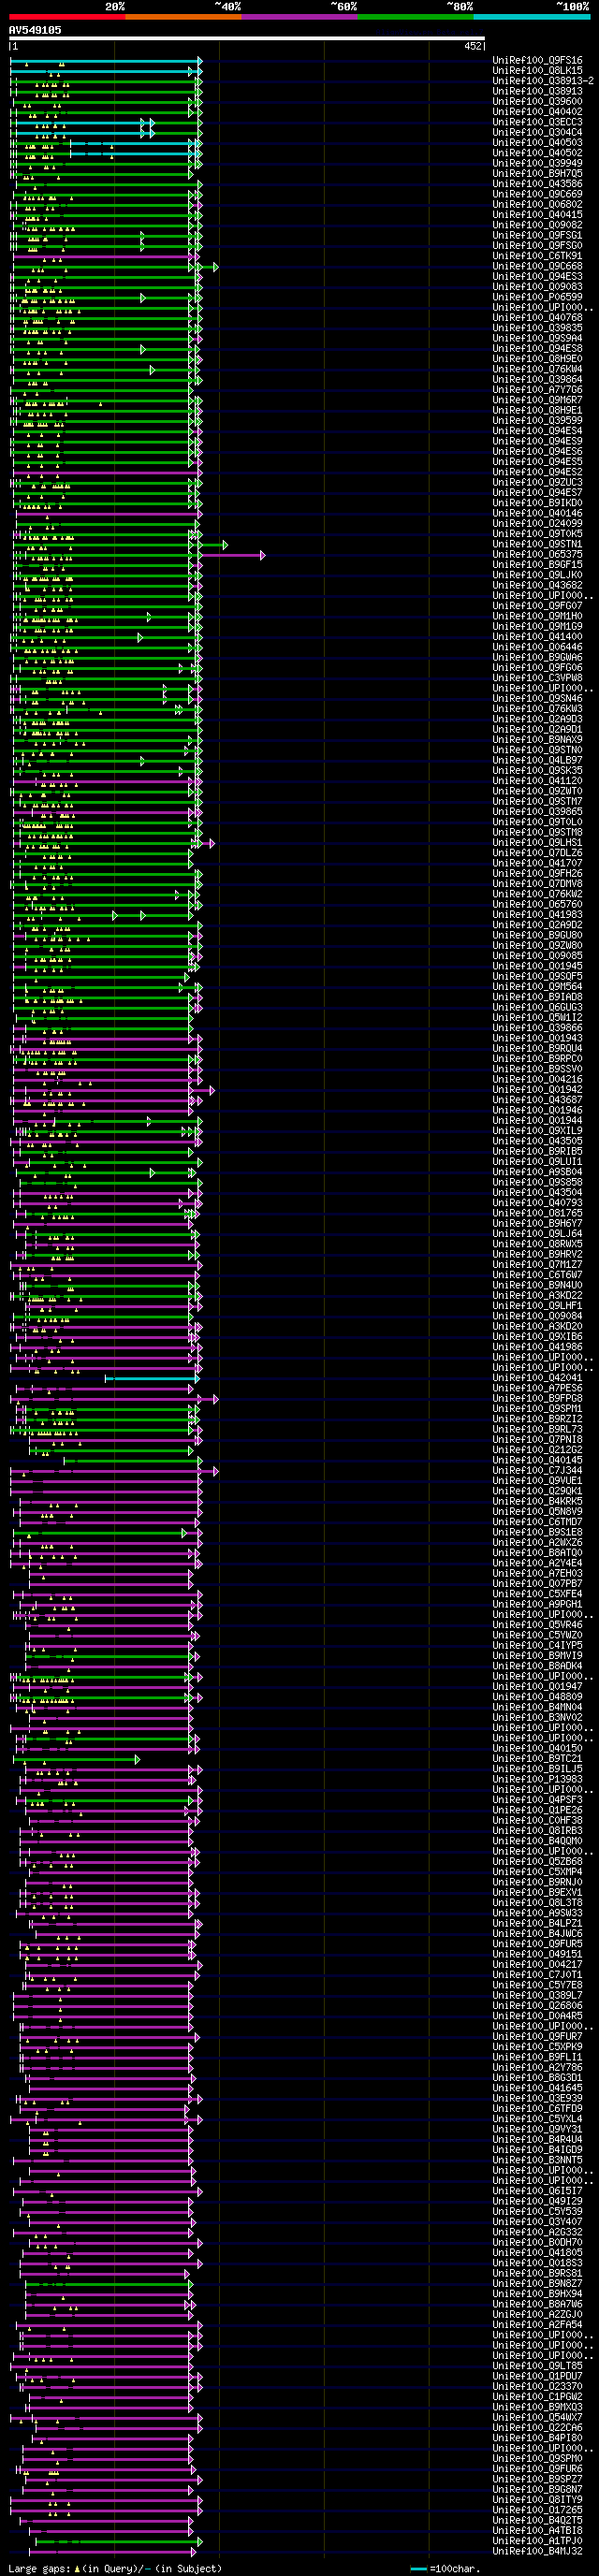Click label UniRef100_Q40768

537,318
